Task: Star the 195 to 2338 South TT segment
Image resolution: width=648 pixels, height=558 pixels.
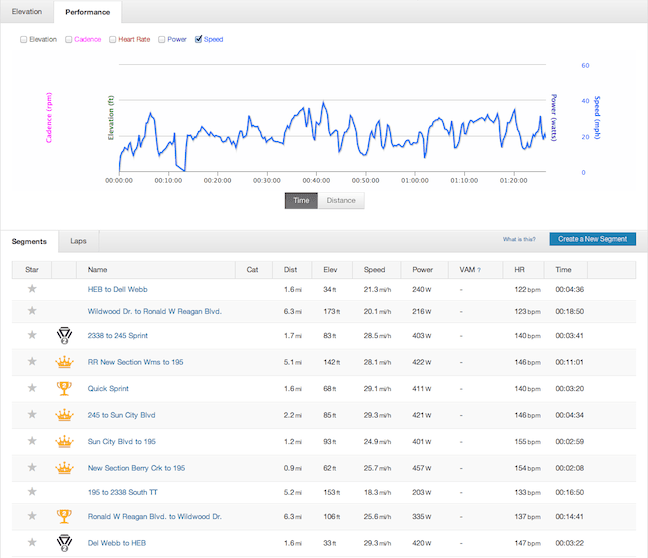Action: click(31, 491)
